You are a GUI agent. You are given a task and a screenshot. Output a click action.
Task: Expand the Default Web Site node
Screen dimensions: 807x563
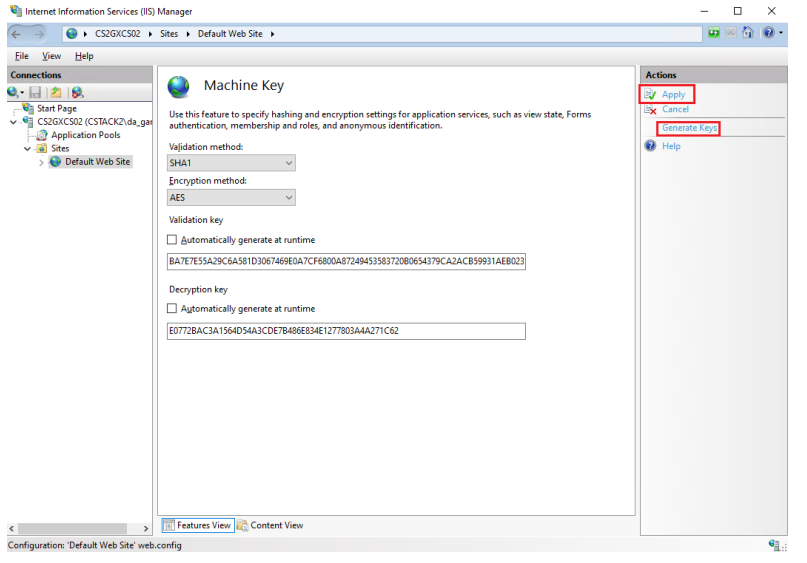pos(41,162)
